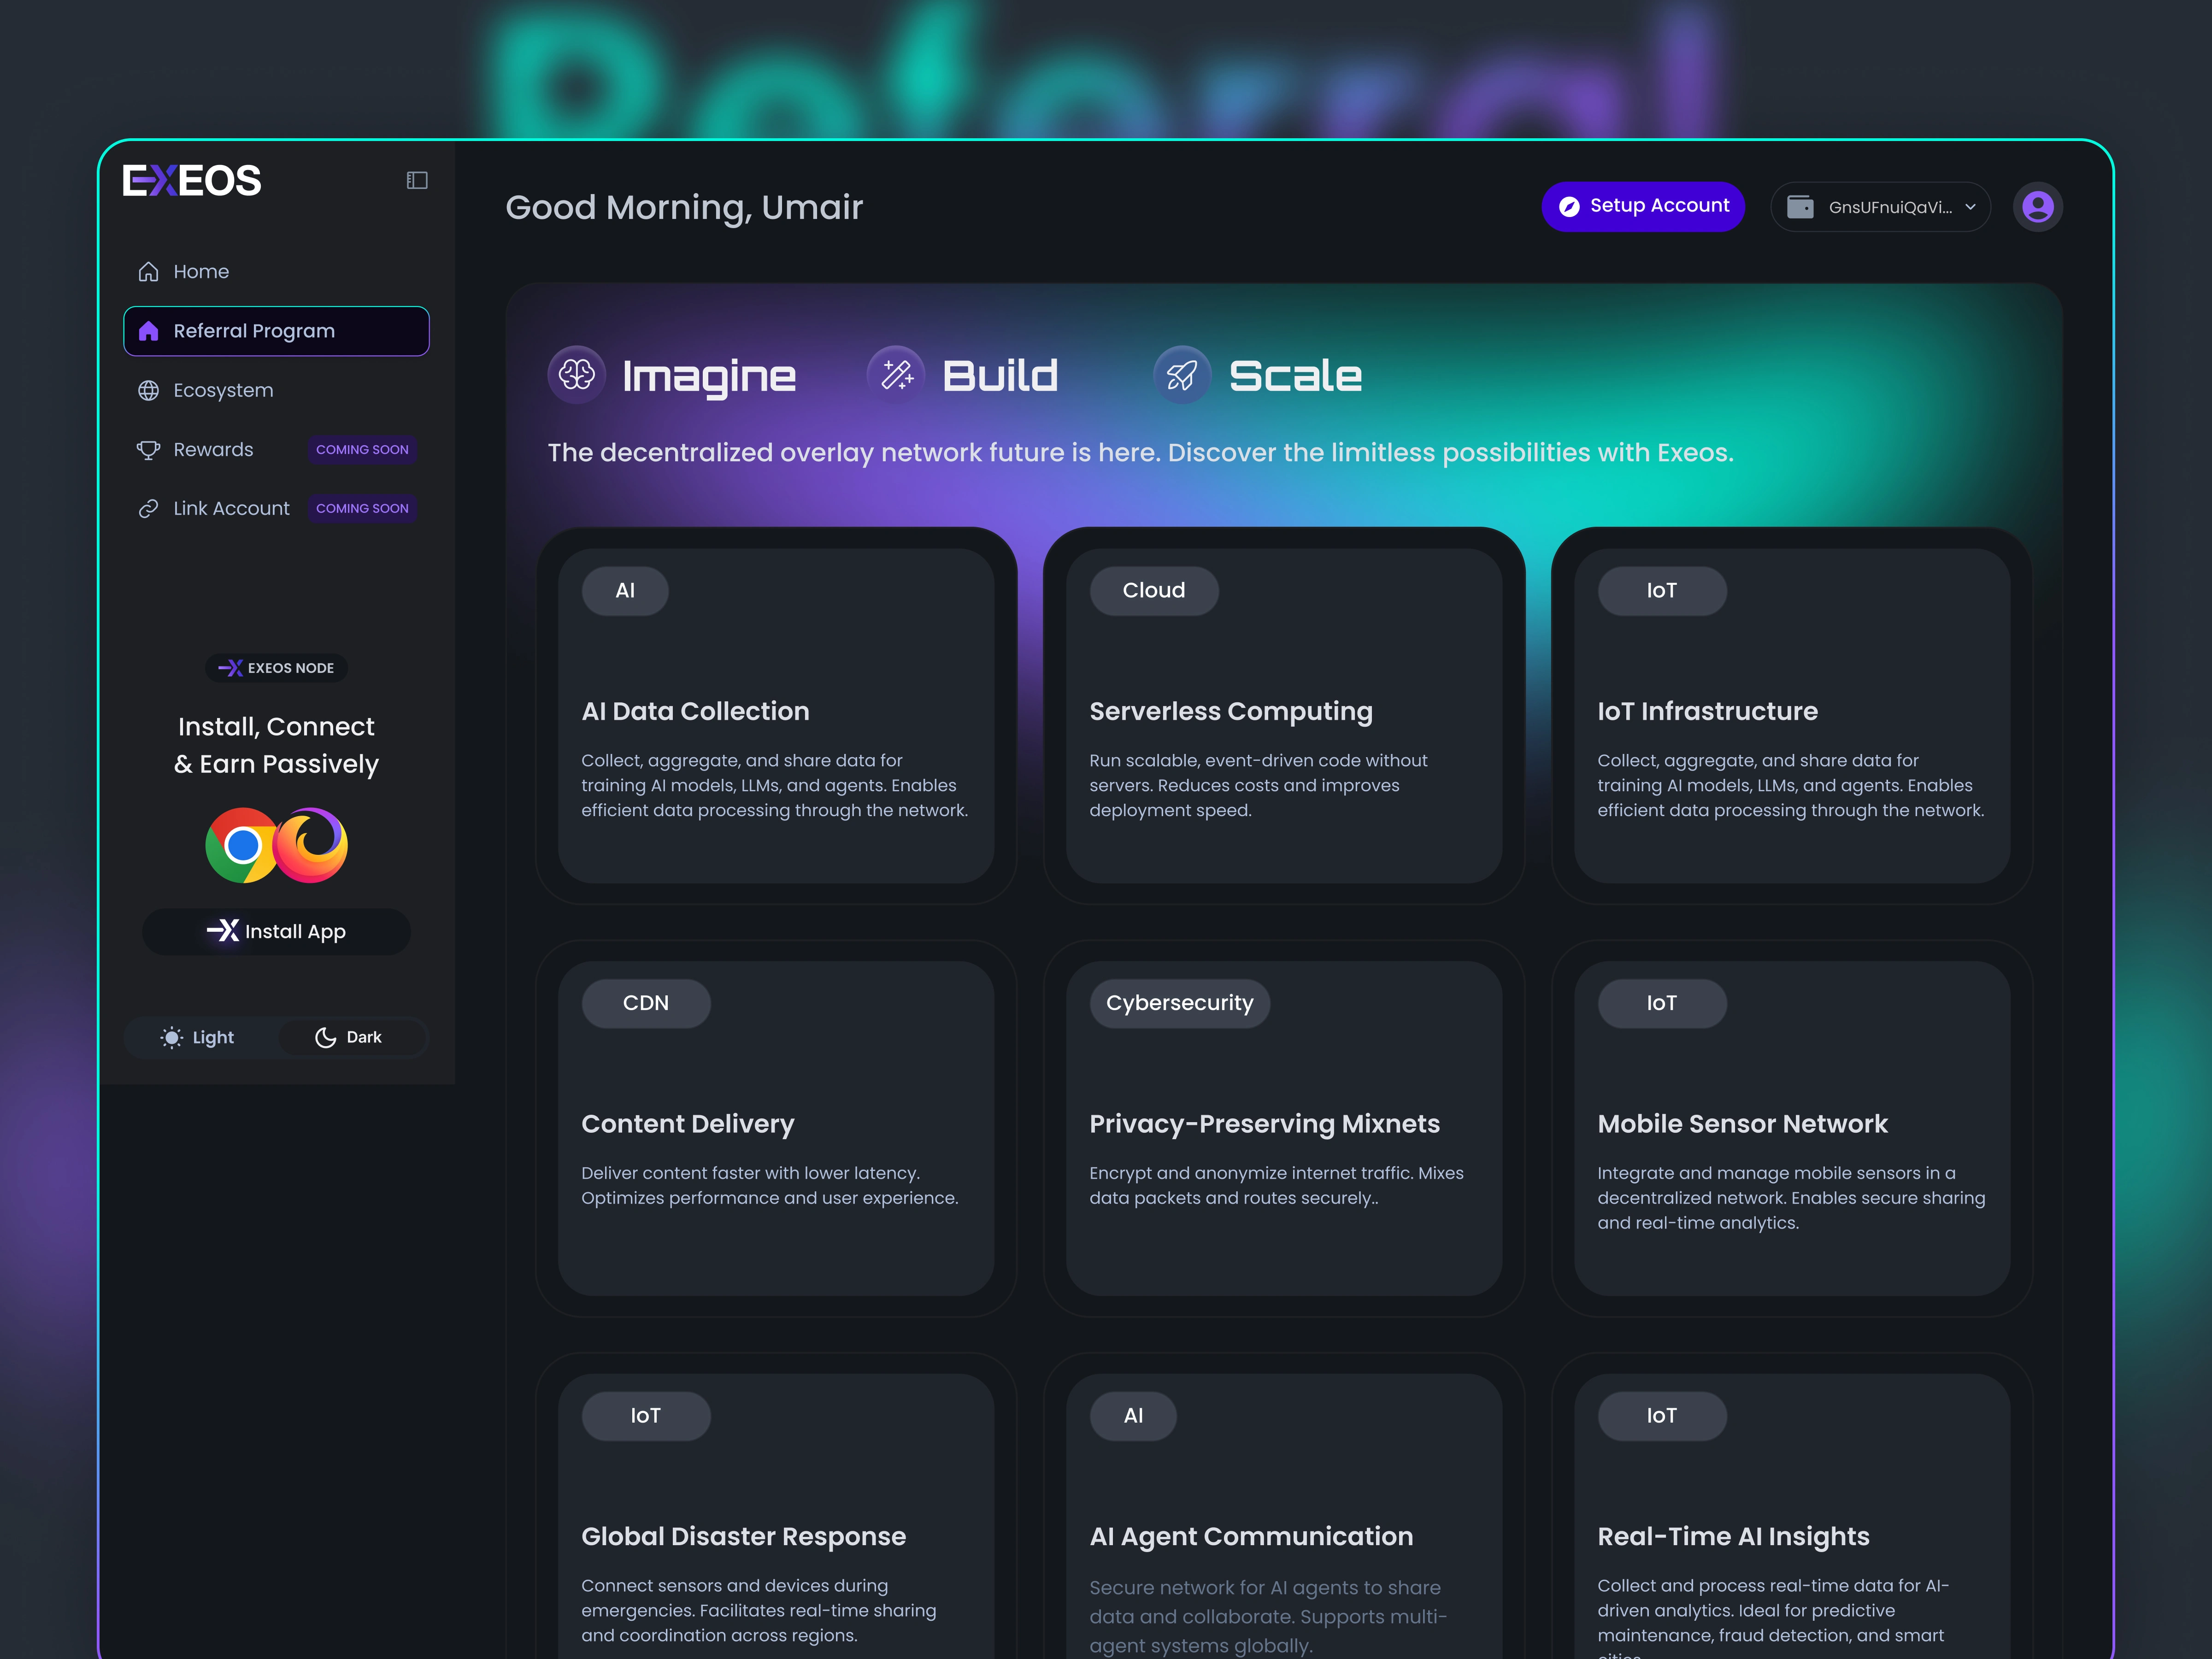Click the Good Morning, Umair greeting
The width and height of the screenshot is (2212, 1659).
684,208
